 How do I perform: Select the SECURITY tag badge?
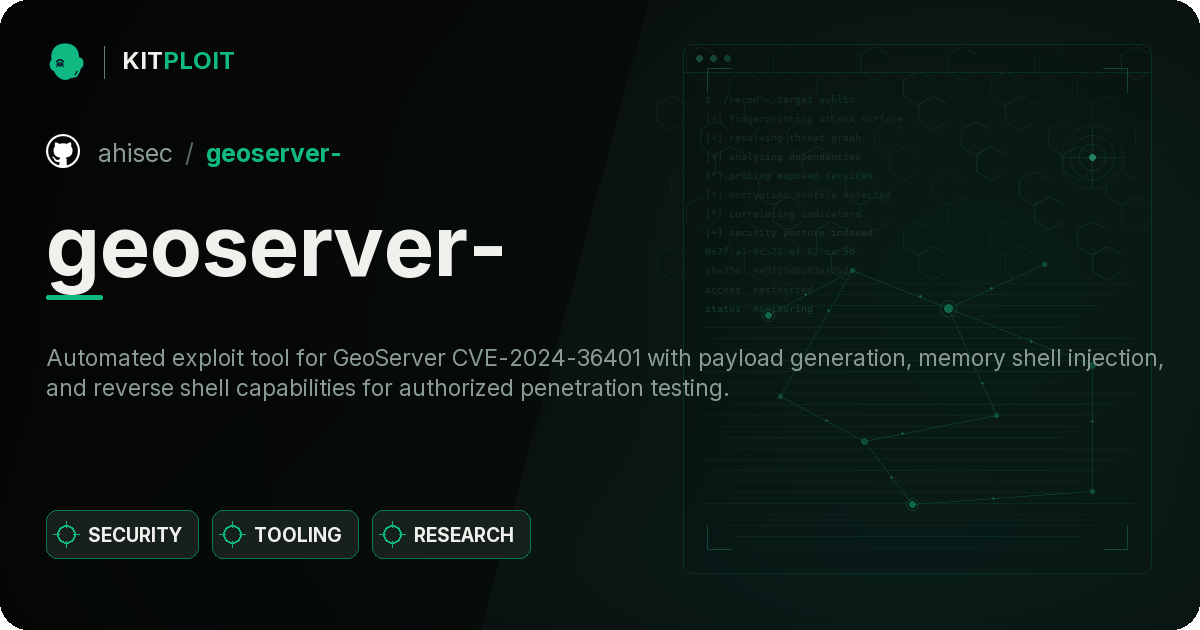click(x=122, y=535)
